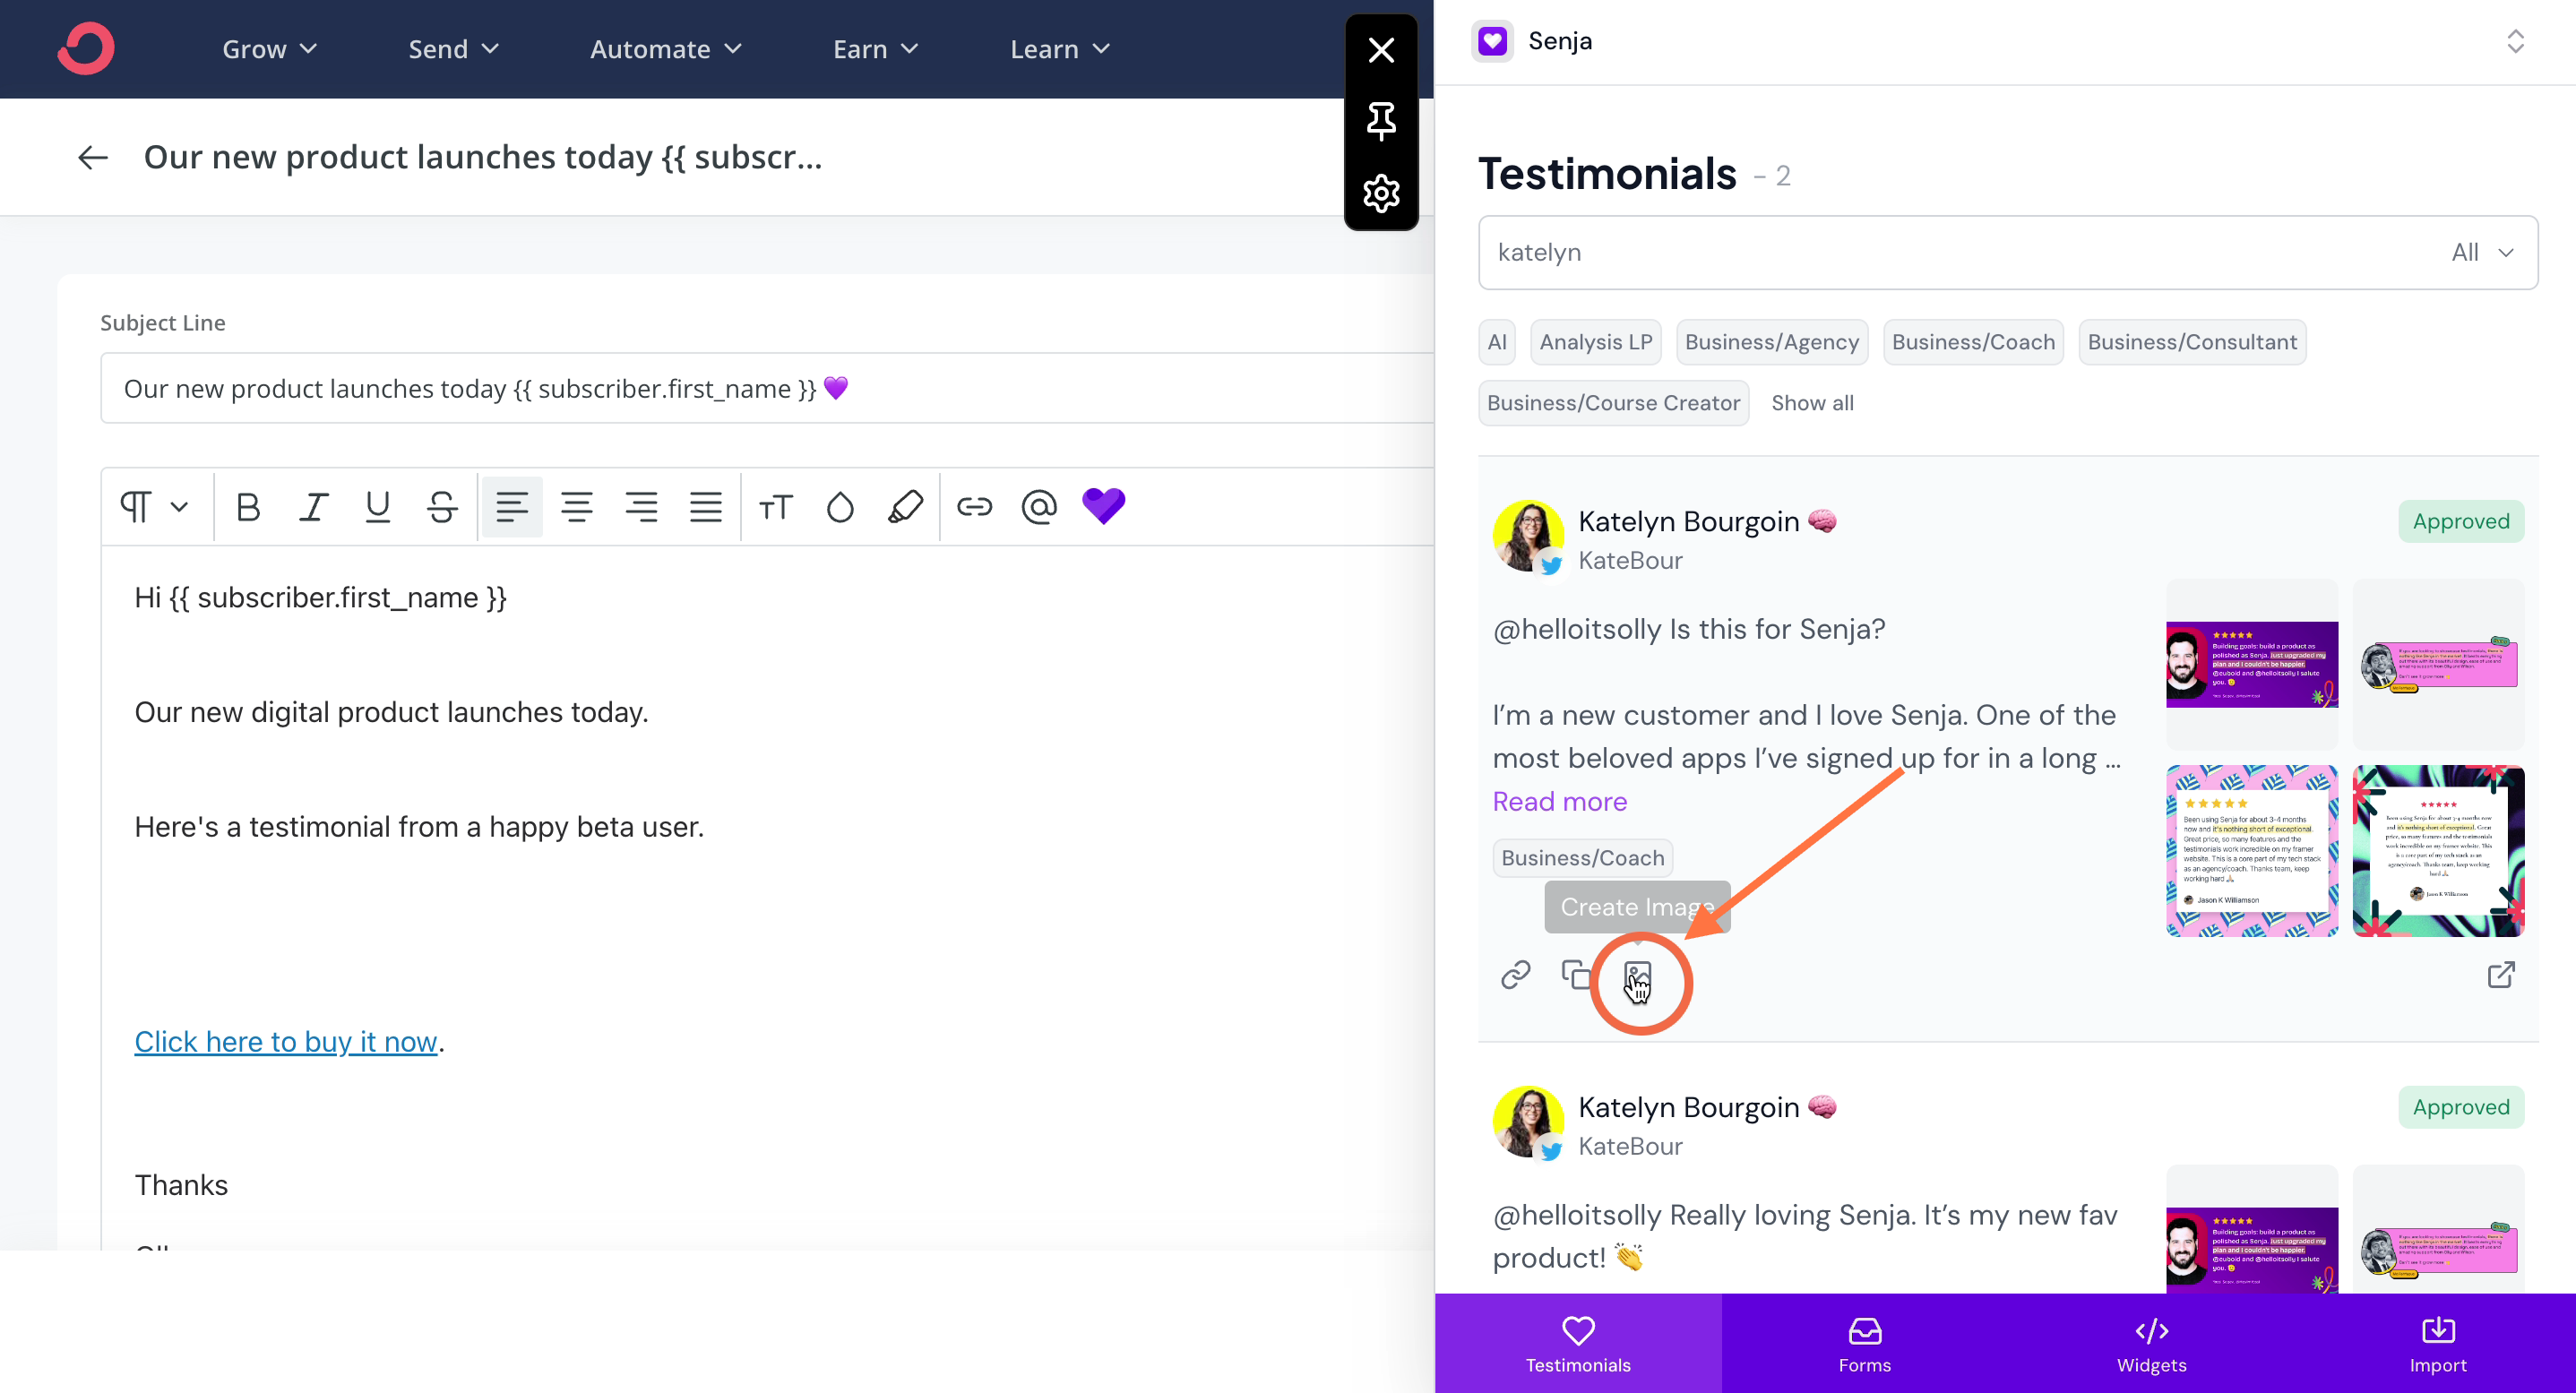Copy link icon on first testimonial
Viewport: 2576px width, 1393px height.
click(x=1515, y=974)
